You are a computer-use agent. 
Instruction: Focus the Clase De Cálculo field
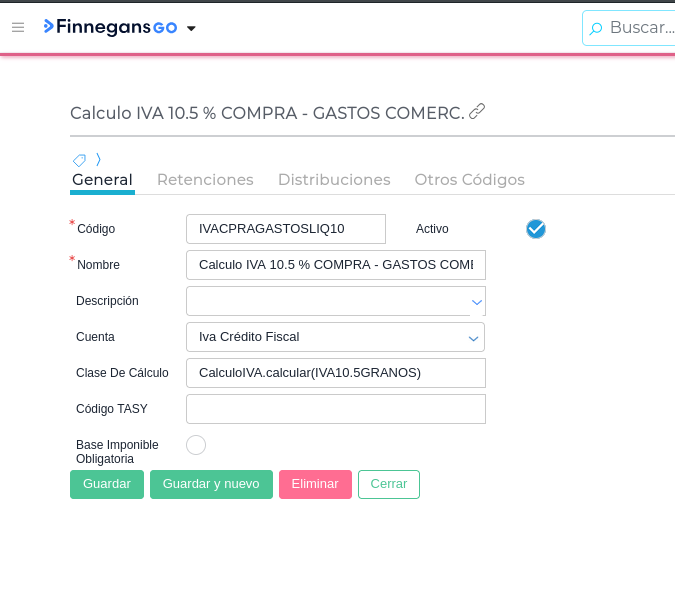point(336,373)
